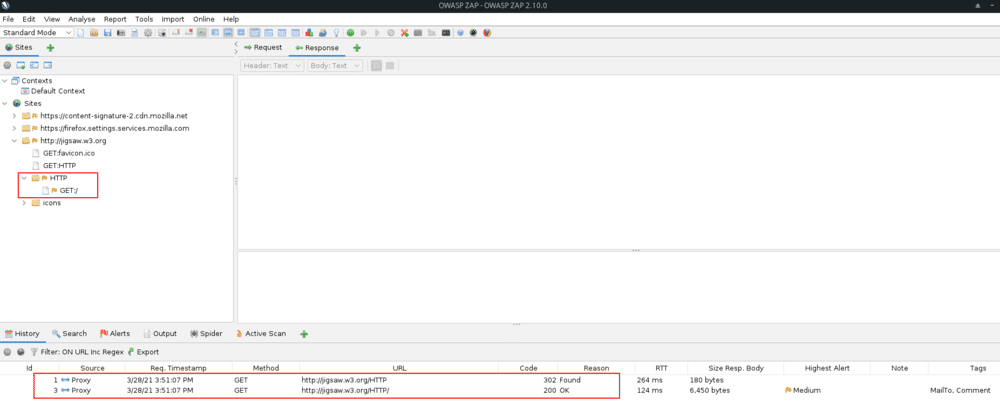The height and width of the screenshot is (403, 1000).
Task: Click the black circular icon before Firefox icon
Action: [x=473, y=33]
